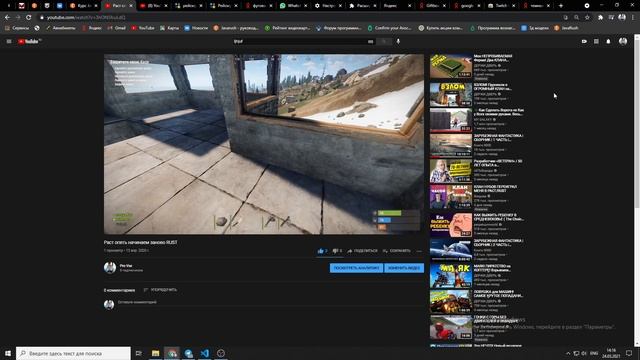Click the Rust video player area

(x=264, y=144)
